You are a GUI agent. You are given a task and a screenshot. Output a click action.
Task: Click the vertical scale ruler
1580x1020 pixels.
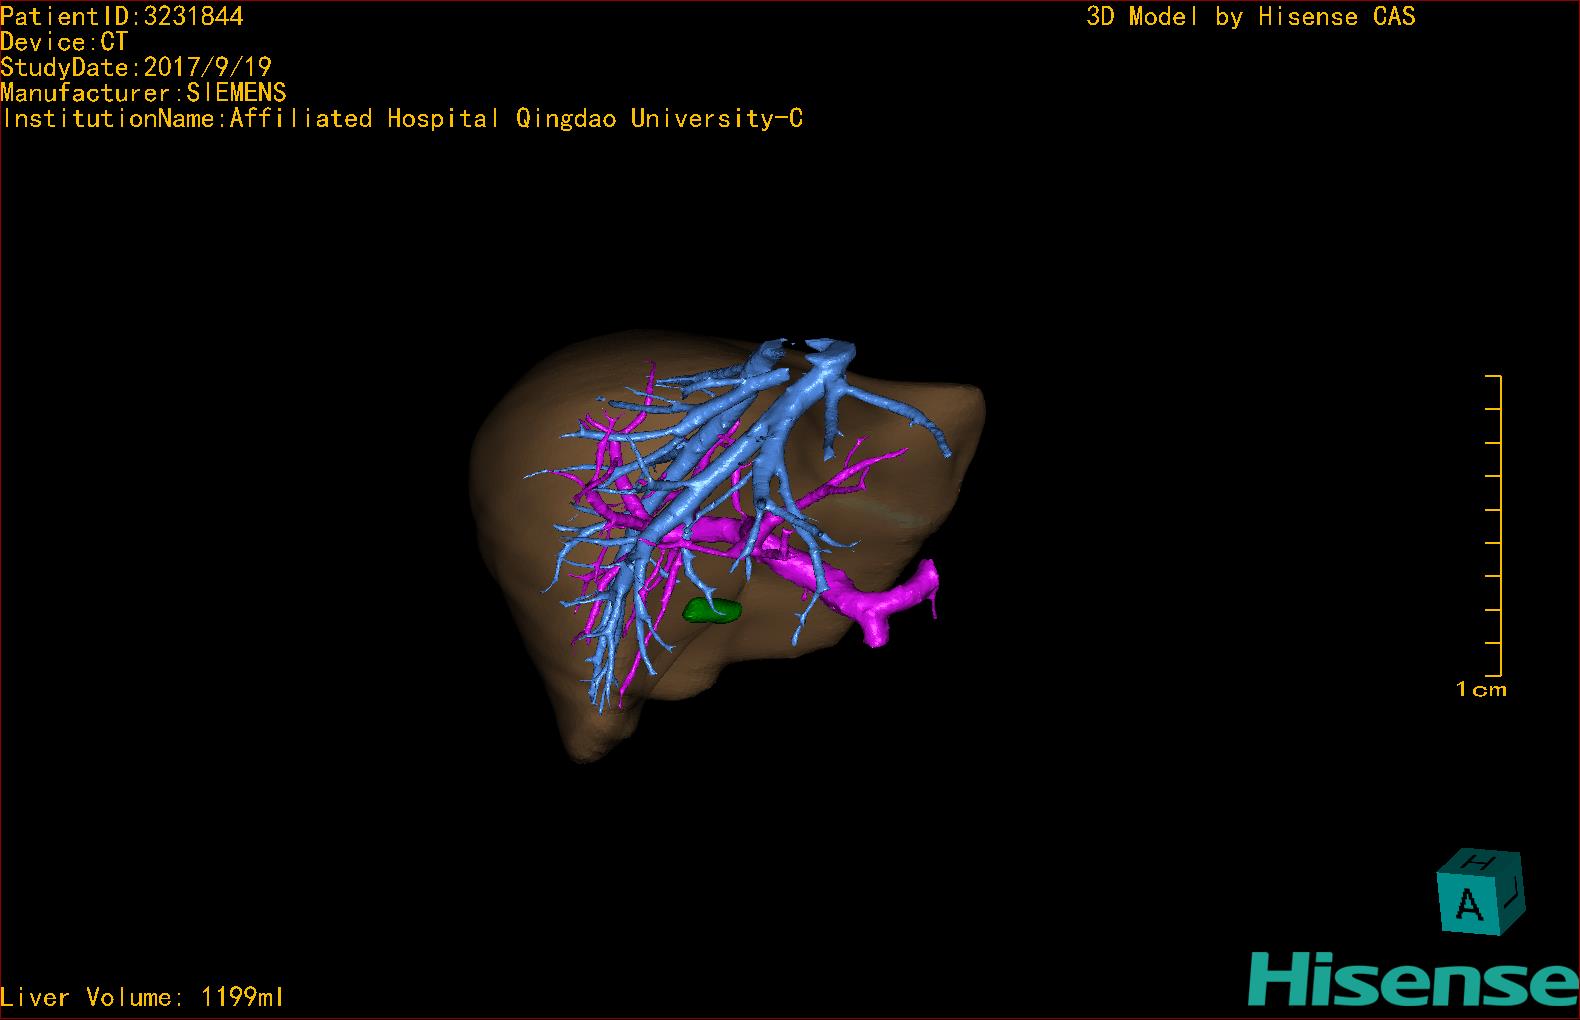tap(1494, 526)
